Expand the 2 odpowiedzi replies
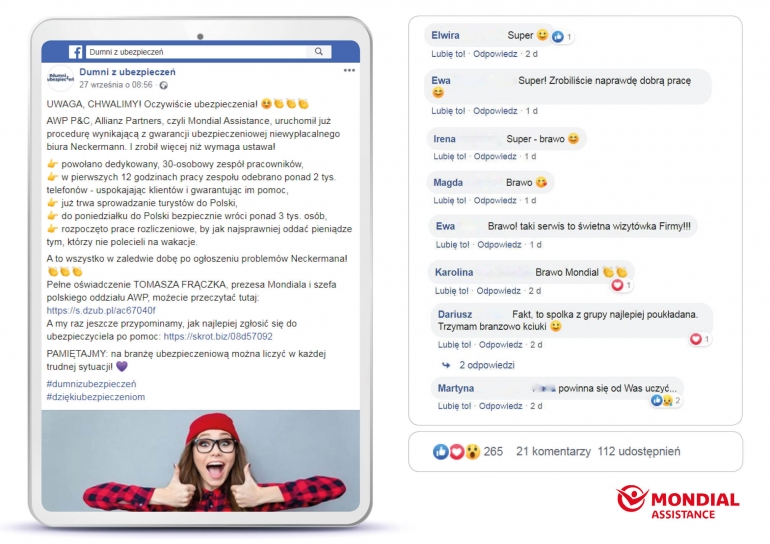Screen dimensions: 770x544 click(x=487, y=365)
